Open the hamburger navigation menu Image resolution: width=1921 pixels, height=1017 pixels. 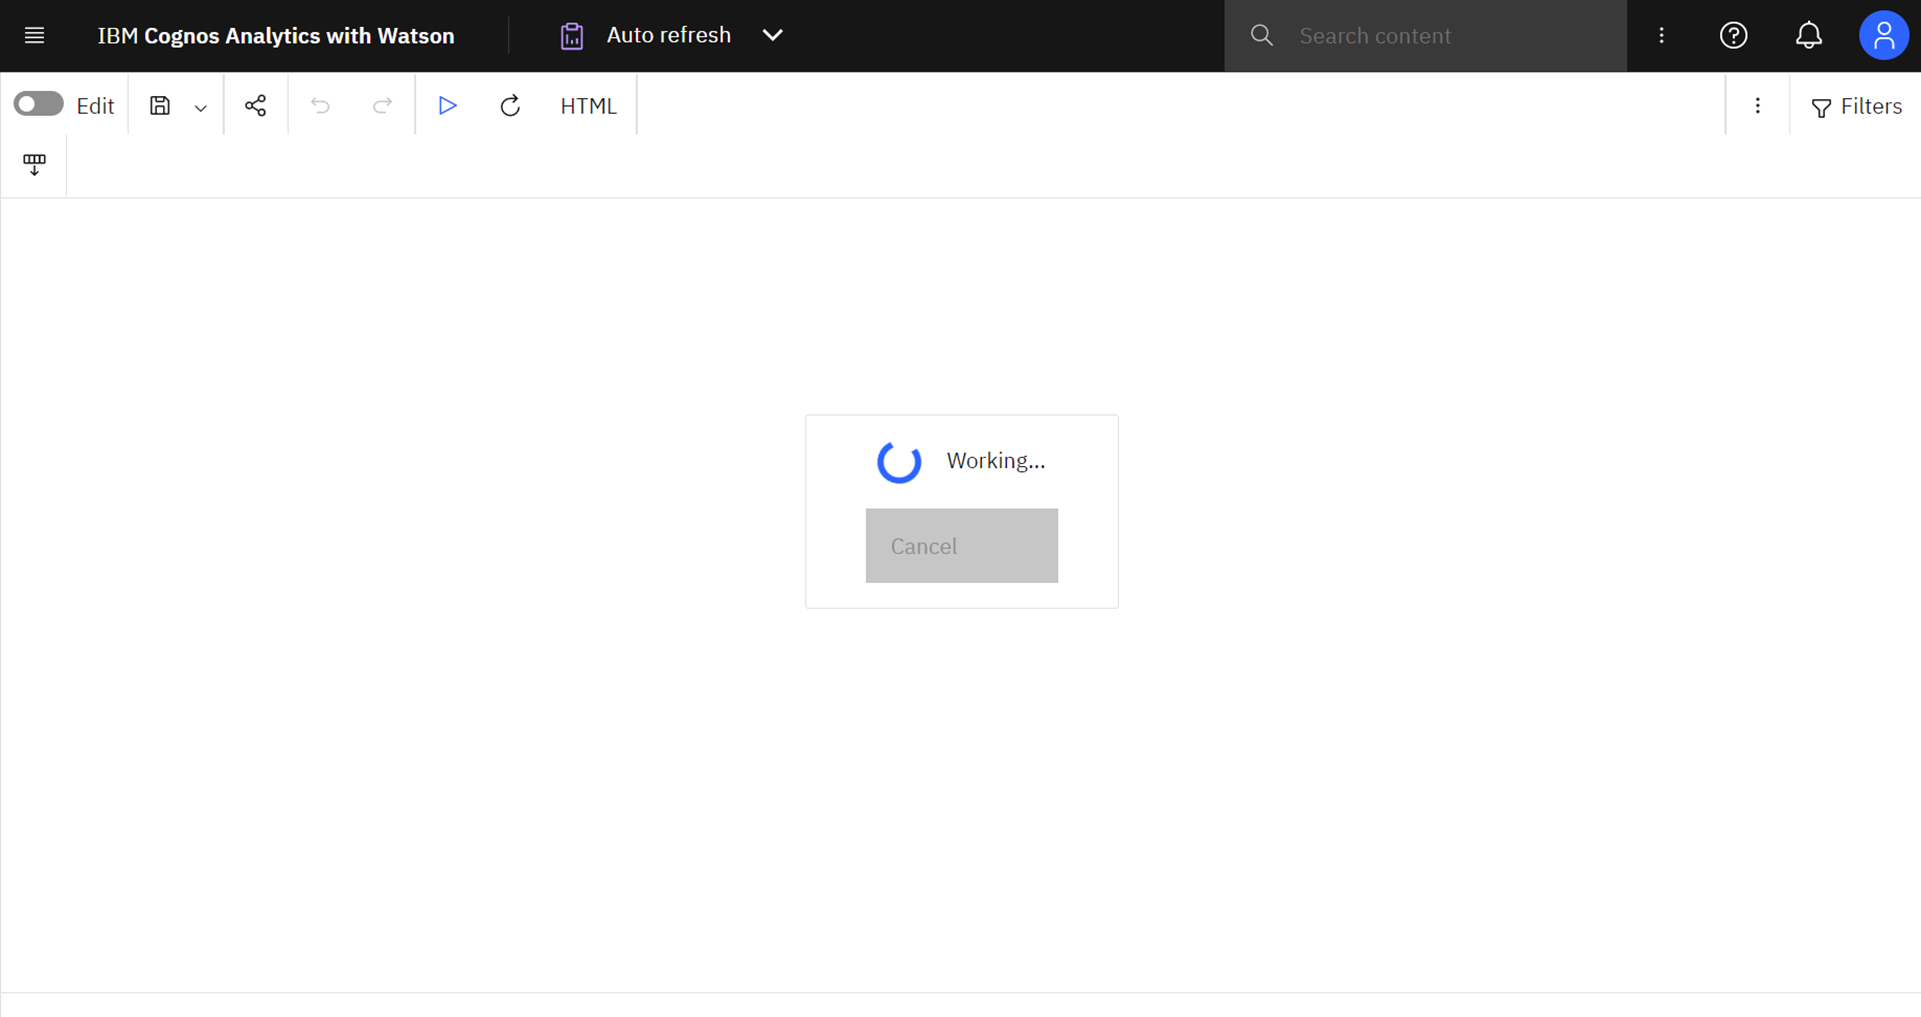pos(34,36)
